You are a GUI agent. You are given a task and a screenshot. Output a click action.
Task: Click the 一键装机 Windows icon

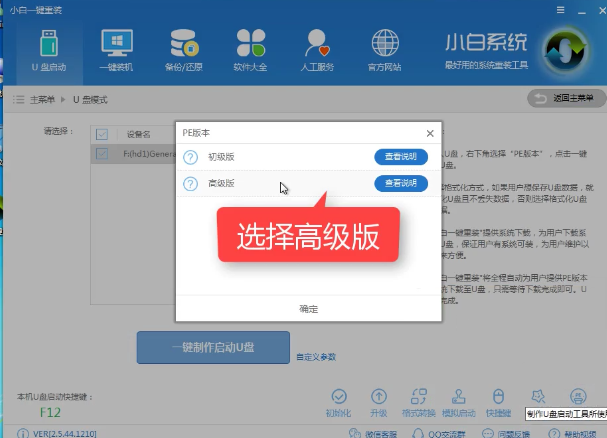[120, 51]
